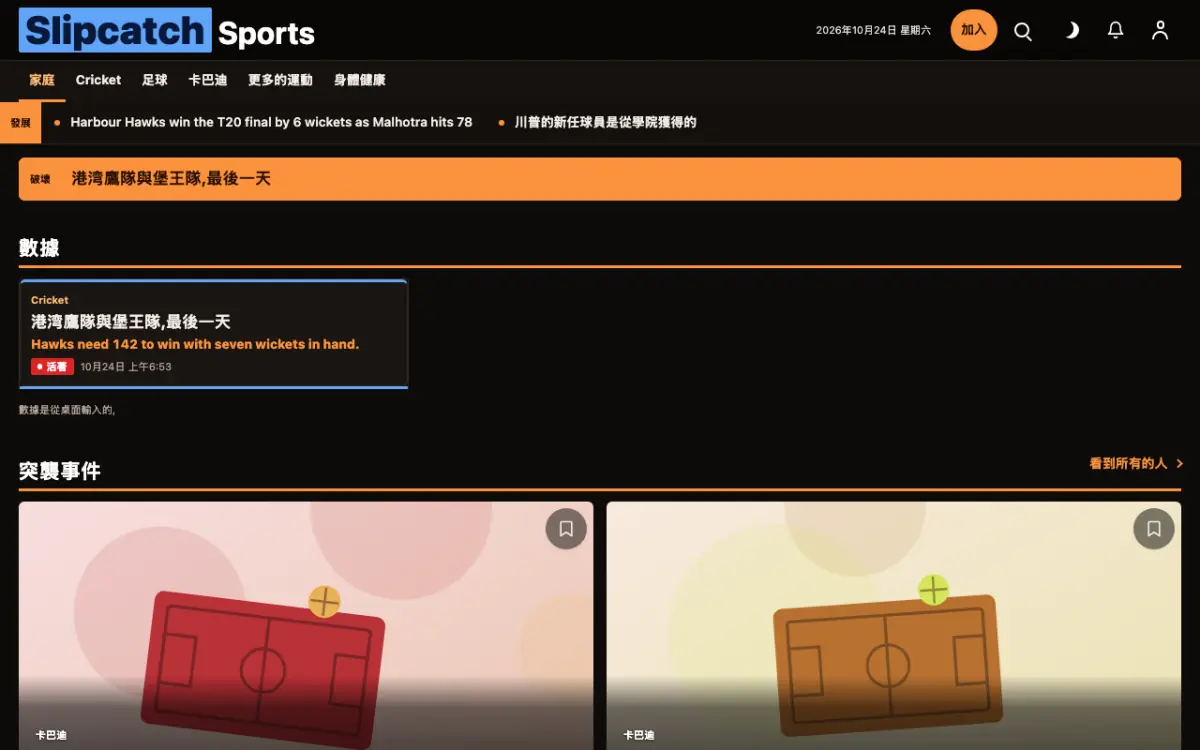The image size is (1200, 750).
Task: Open the search icon in header
Action: tap(1023, 31)
